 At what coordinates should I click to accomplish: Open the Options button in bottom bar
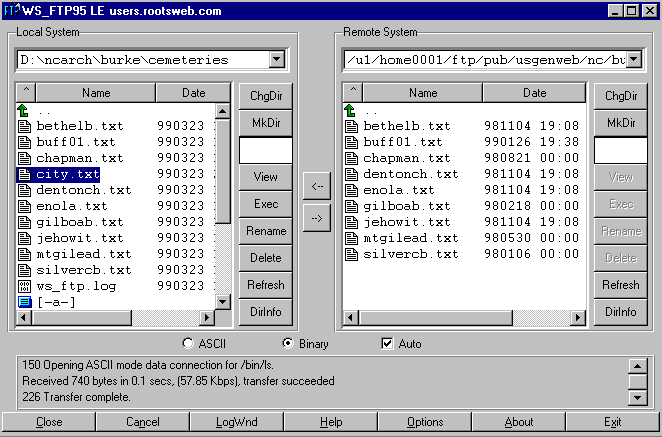[x=424, y=422]
